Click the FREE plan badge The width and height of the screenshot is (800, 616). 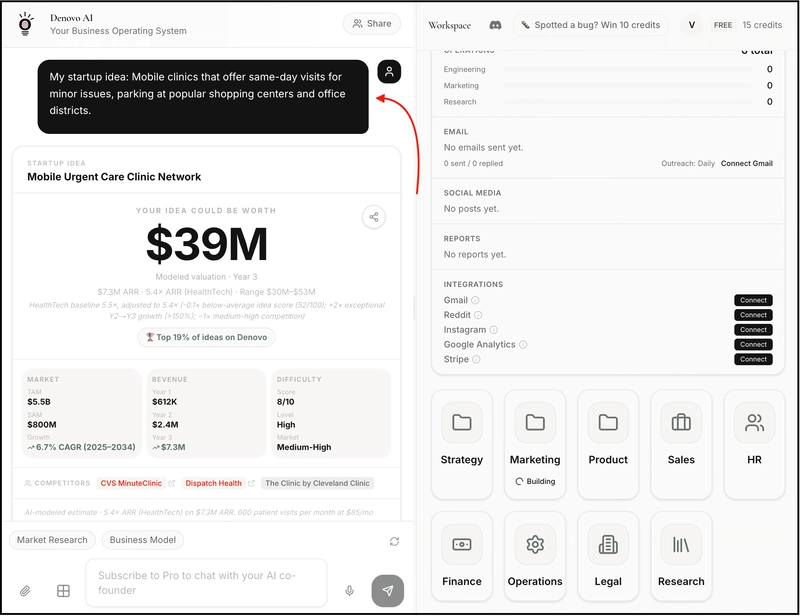click(x=722, y=25)
